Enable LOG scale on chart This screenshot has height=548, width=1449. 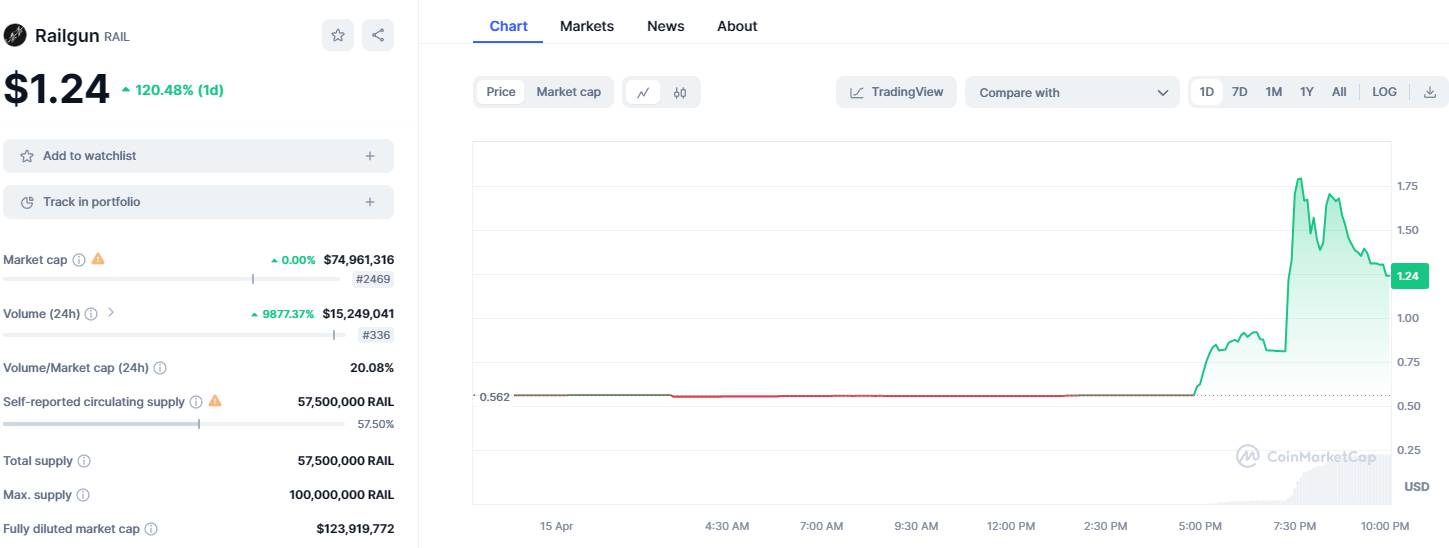(x=1384, y=92)
